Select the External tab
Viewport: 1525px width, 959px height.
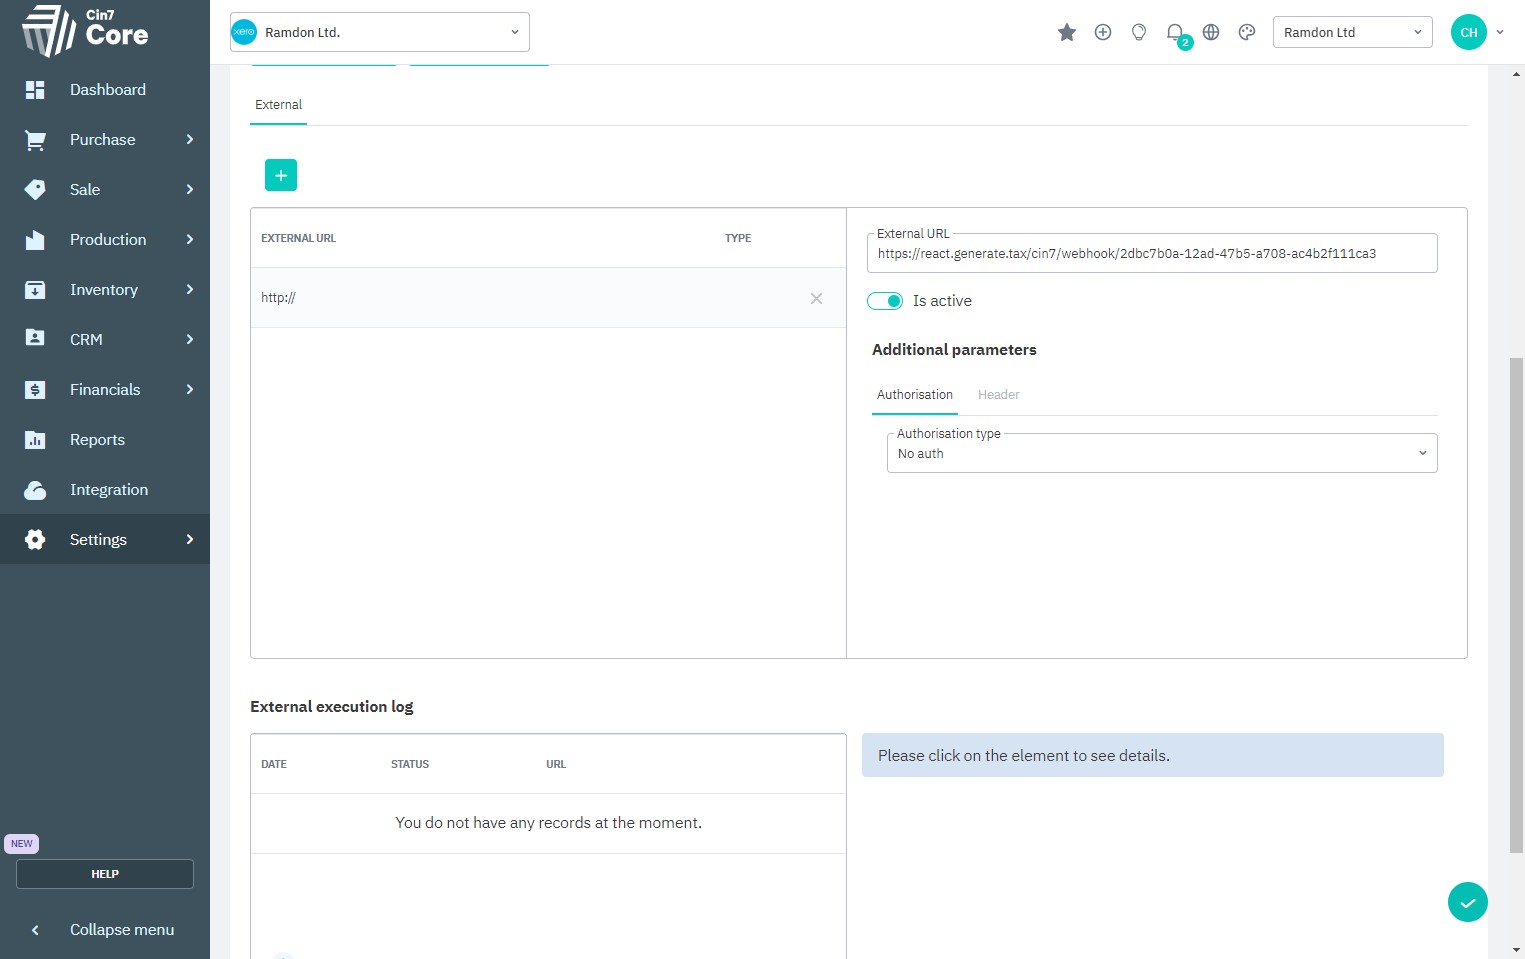278,105
